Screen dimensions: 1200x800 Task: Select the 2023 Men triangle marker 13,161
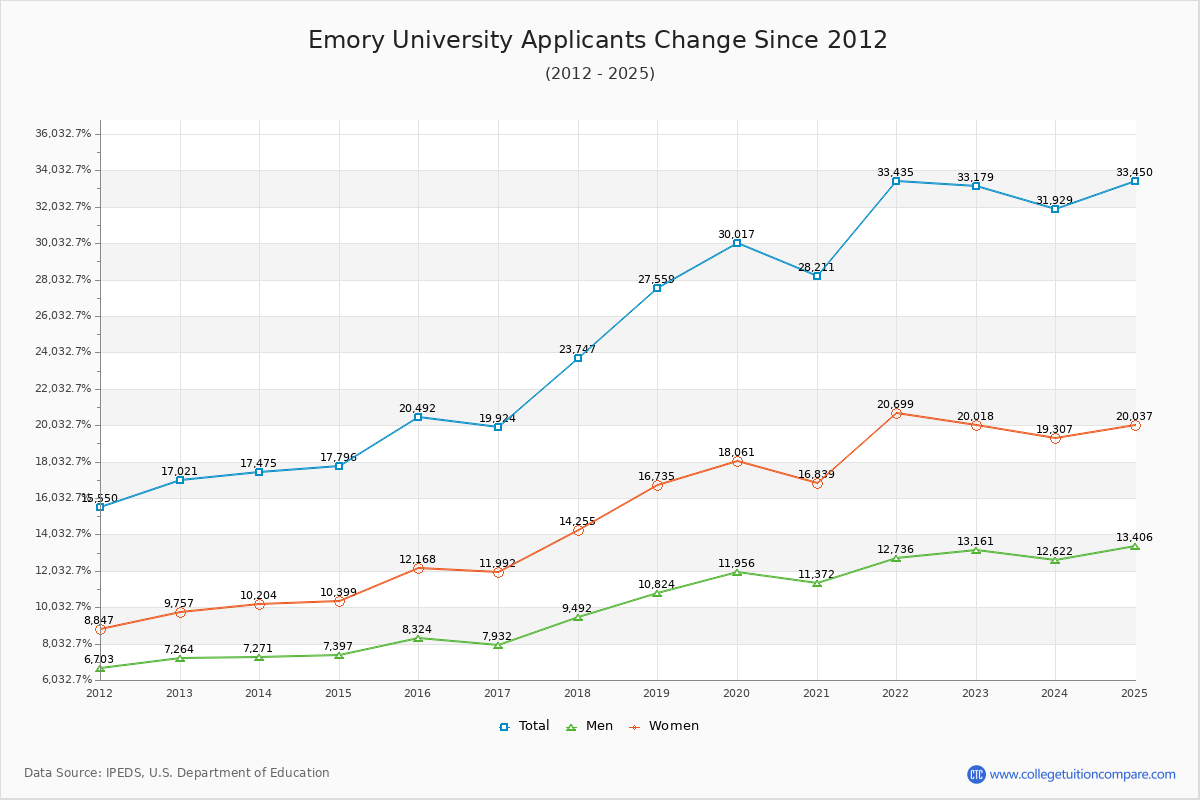976,550
